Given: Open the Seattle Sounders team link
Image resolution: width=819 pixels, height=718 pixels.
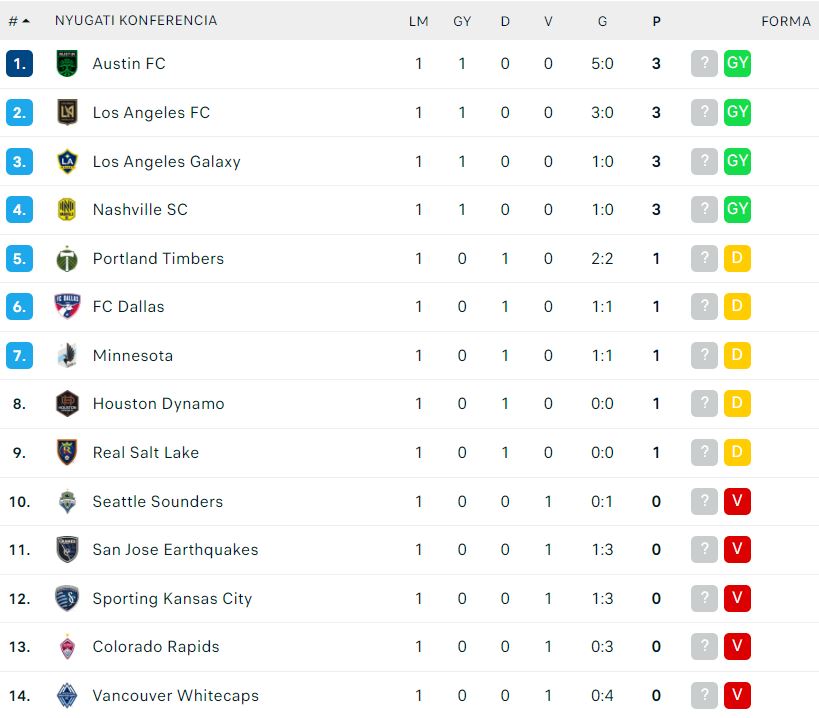Looking at the screenshot, I should click(x=158, y=501).
